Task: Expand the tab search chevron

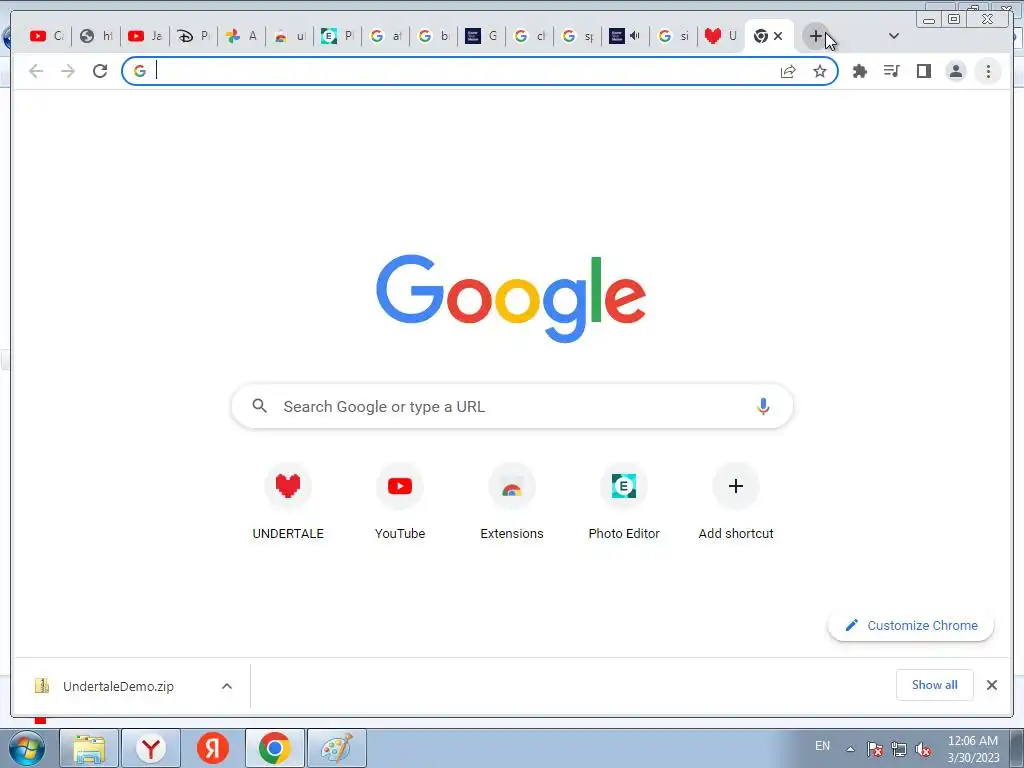Action: click(894, 36)
